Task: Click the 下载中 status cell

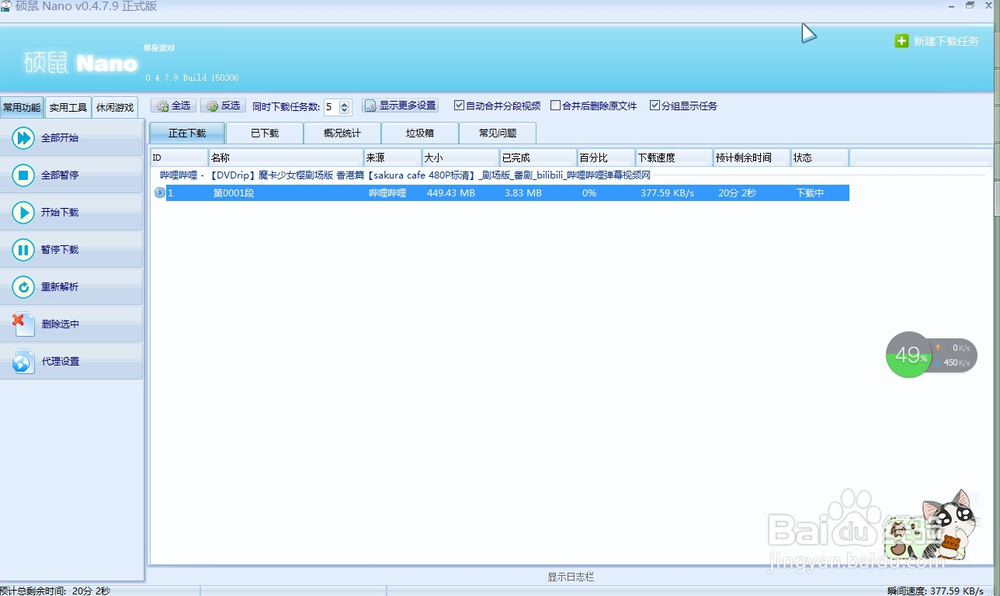Action: point(809,193)
